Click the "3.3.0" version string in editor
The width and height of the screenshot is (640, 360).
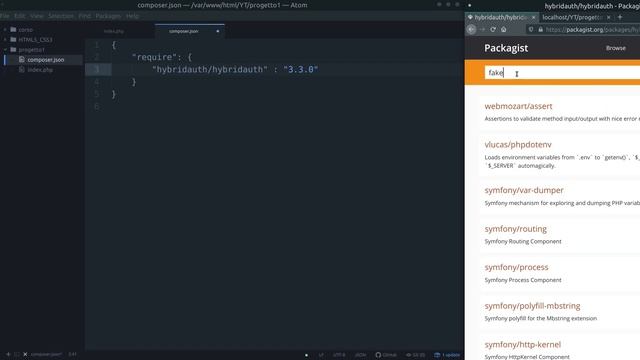301,69
